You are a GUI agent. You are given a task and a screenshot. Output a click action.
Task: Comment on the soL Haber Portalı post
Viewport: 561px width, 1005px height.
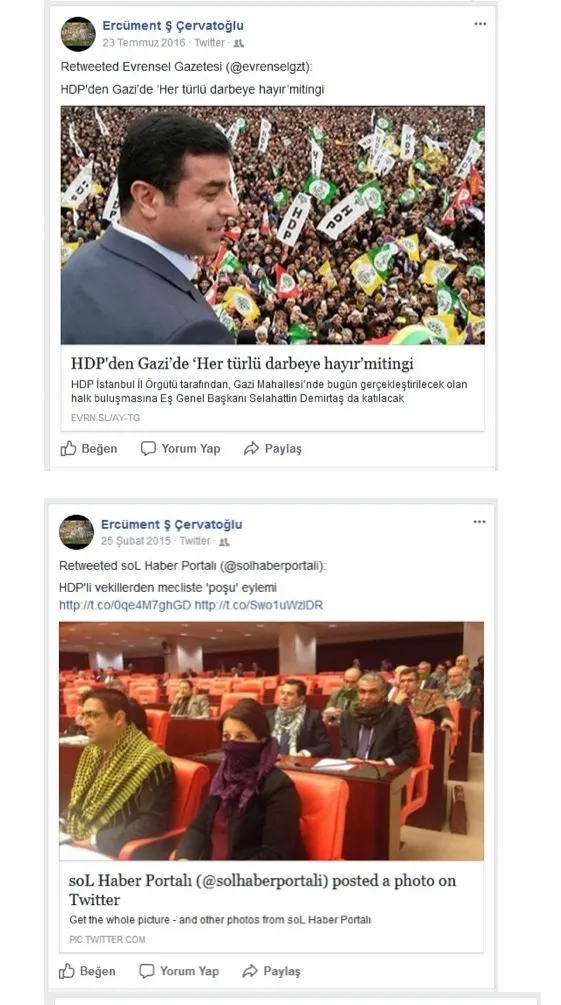(x=179, y=971)
